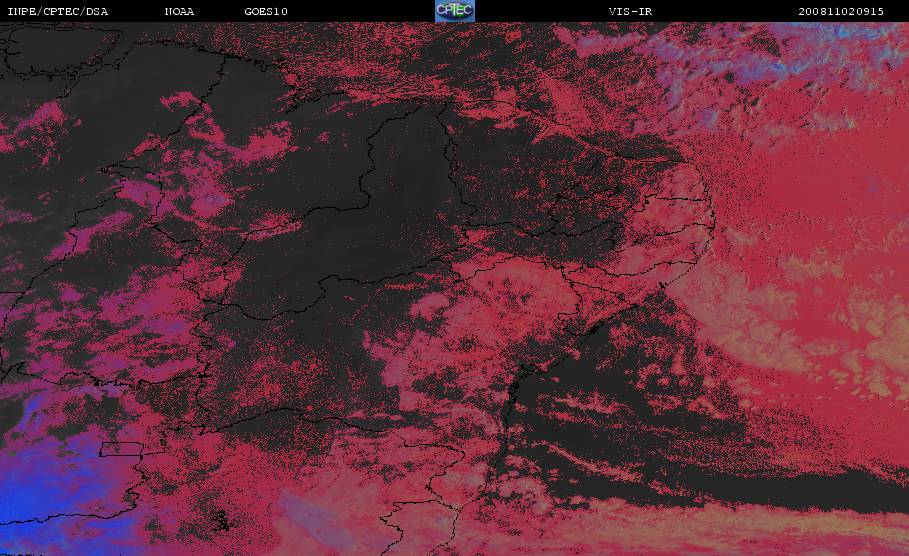This screenshot has height=556, width=909.
Task: Click the VIS-IR channel label
Action: pos(630,12)
